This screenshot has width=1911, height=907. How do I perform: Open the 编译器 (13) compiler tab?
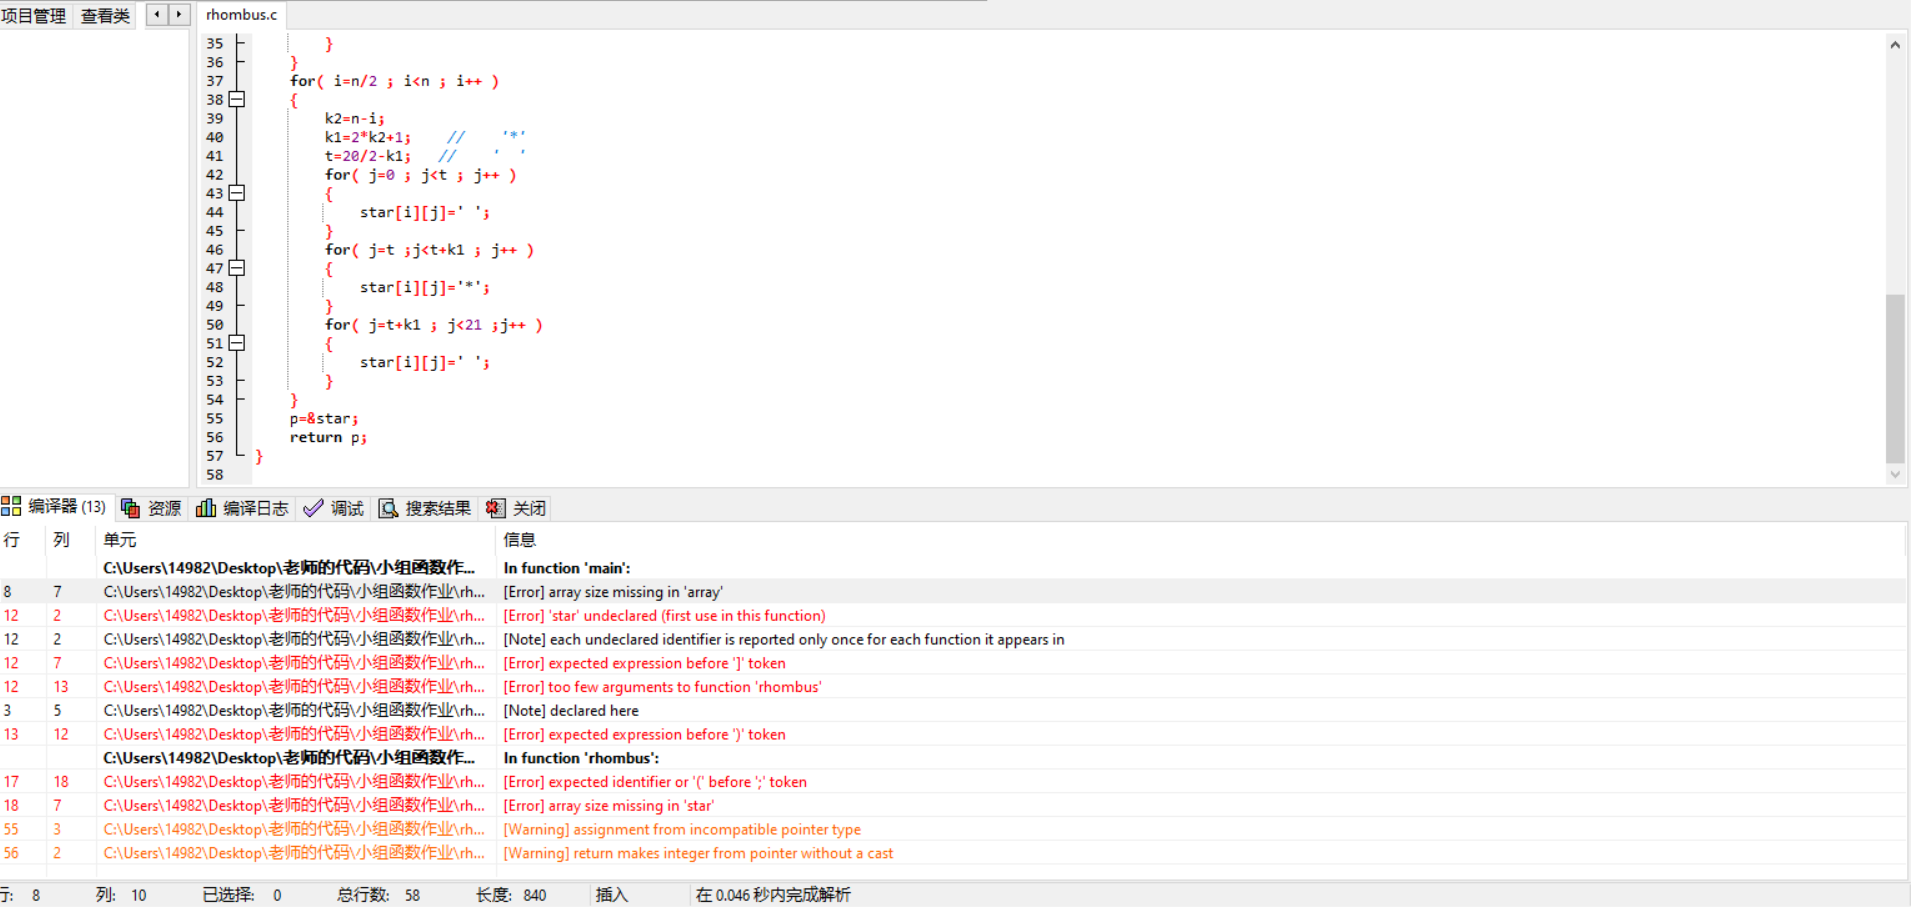pos(55,507)
